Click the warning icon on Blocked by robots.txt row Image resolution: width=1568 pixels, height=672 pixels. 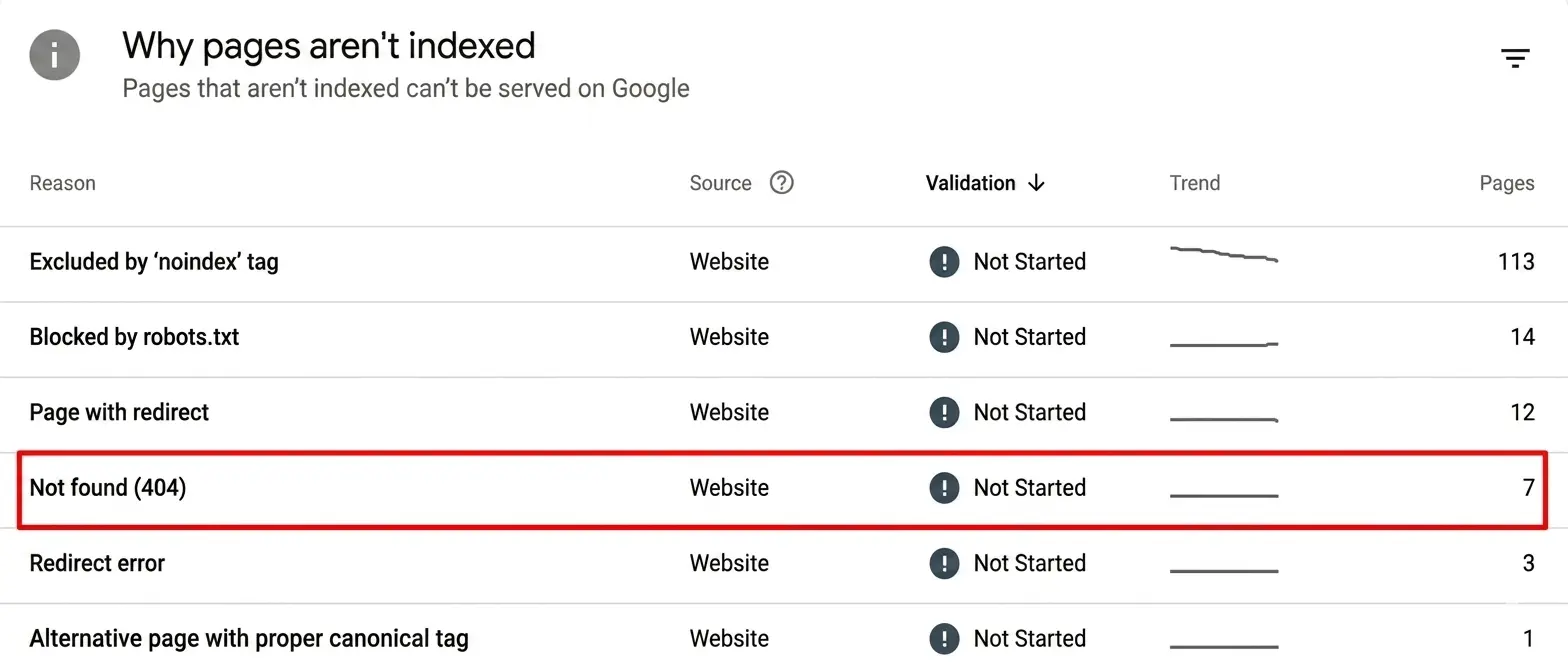point(943,337)
